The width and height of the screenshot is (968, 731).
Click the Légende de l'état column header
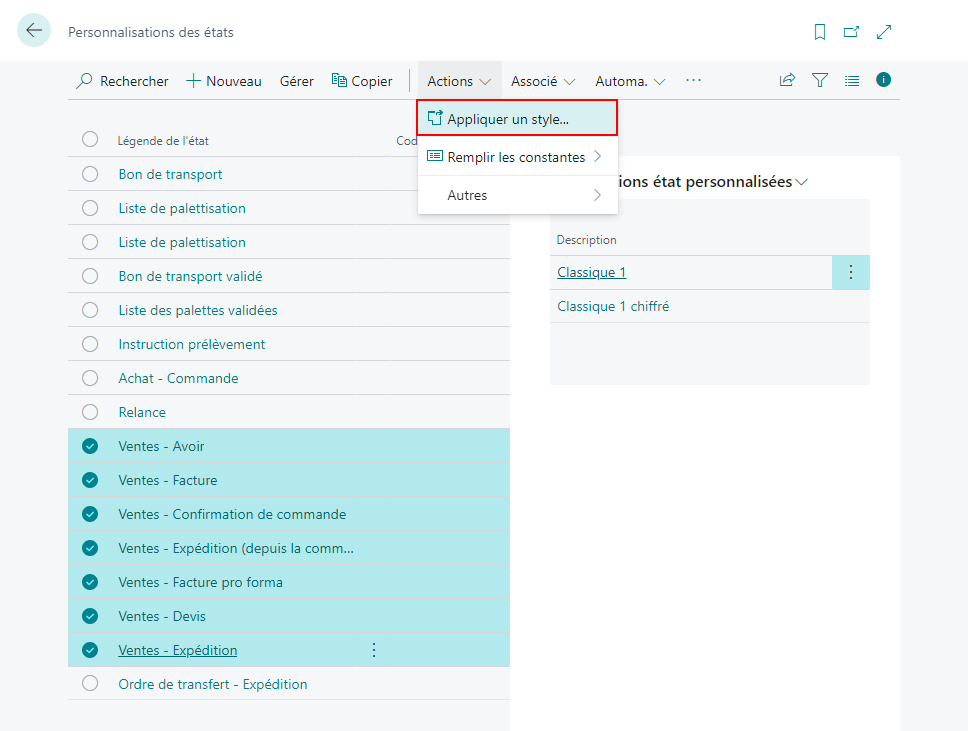coord(163,141)
